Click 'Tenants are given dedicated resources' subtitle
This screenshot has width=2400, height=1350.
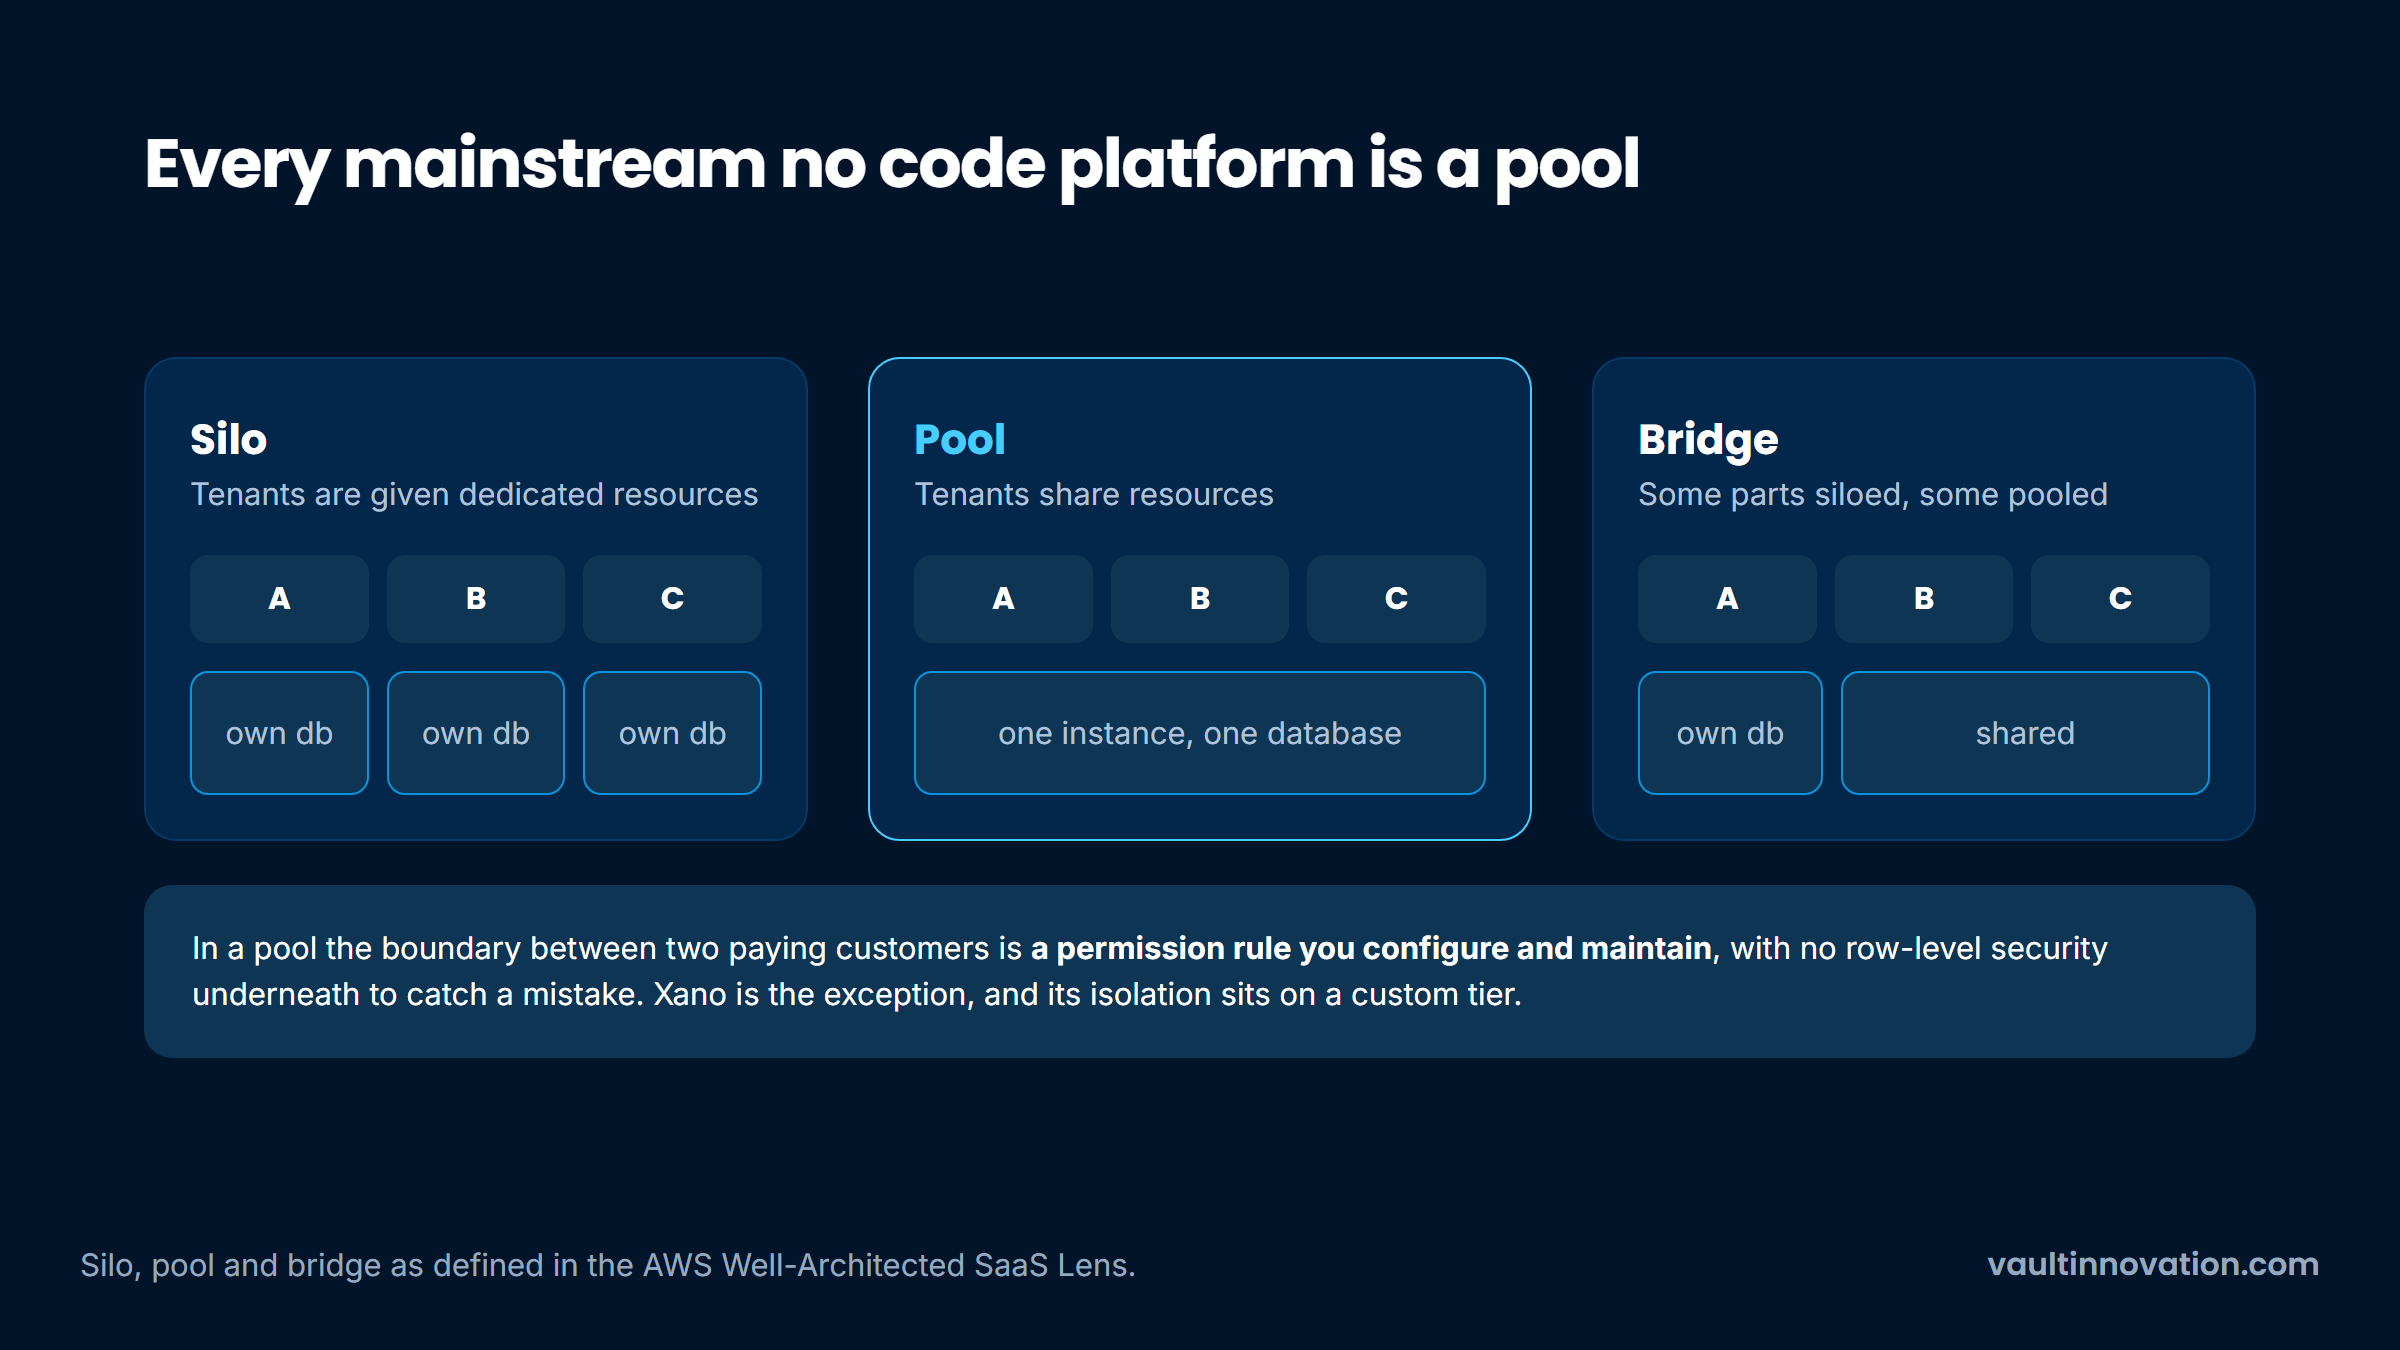tap(474, 495)
